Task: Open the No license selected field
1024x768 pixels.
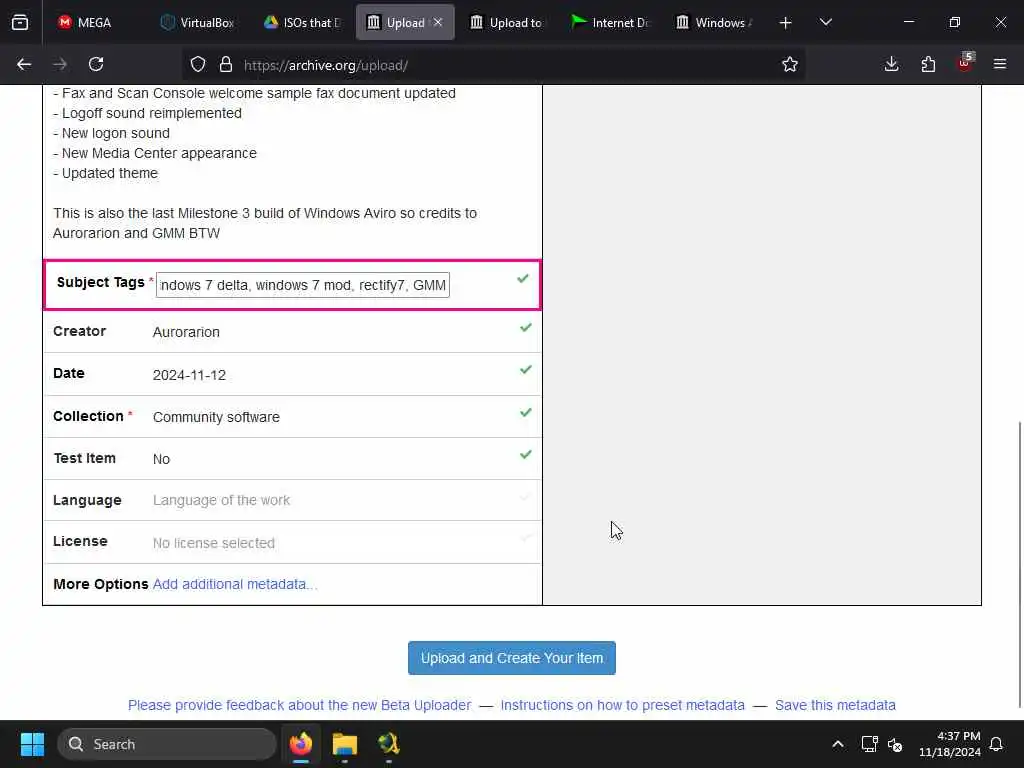Action: 214,543
